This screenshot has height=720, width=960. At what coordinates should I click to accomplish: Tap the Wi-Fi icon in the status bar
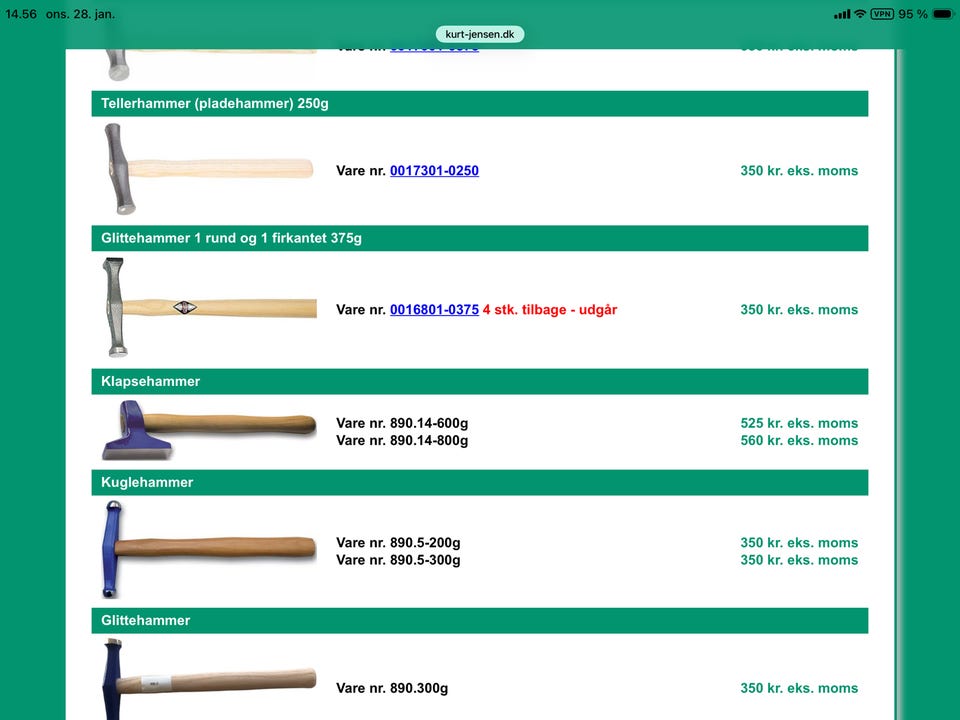pyautogui.click(x=860, y=13)
